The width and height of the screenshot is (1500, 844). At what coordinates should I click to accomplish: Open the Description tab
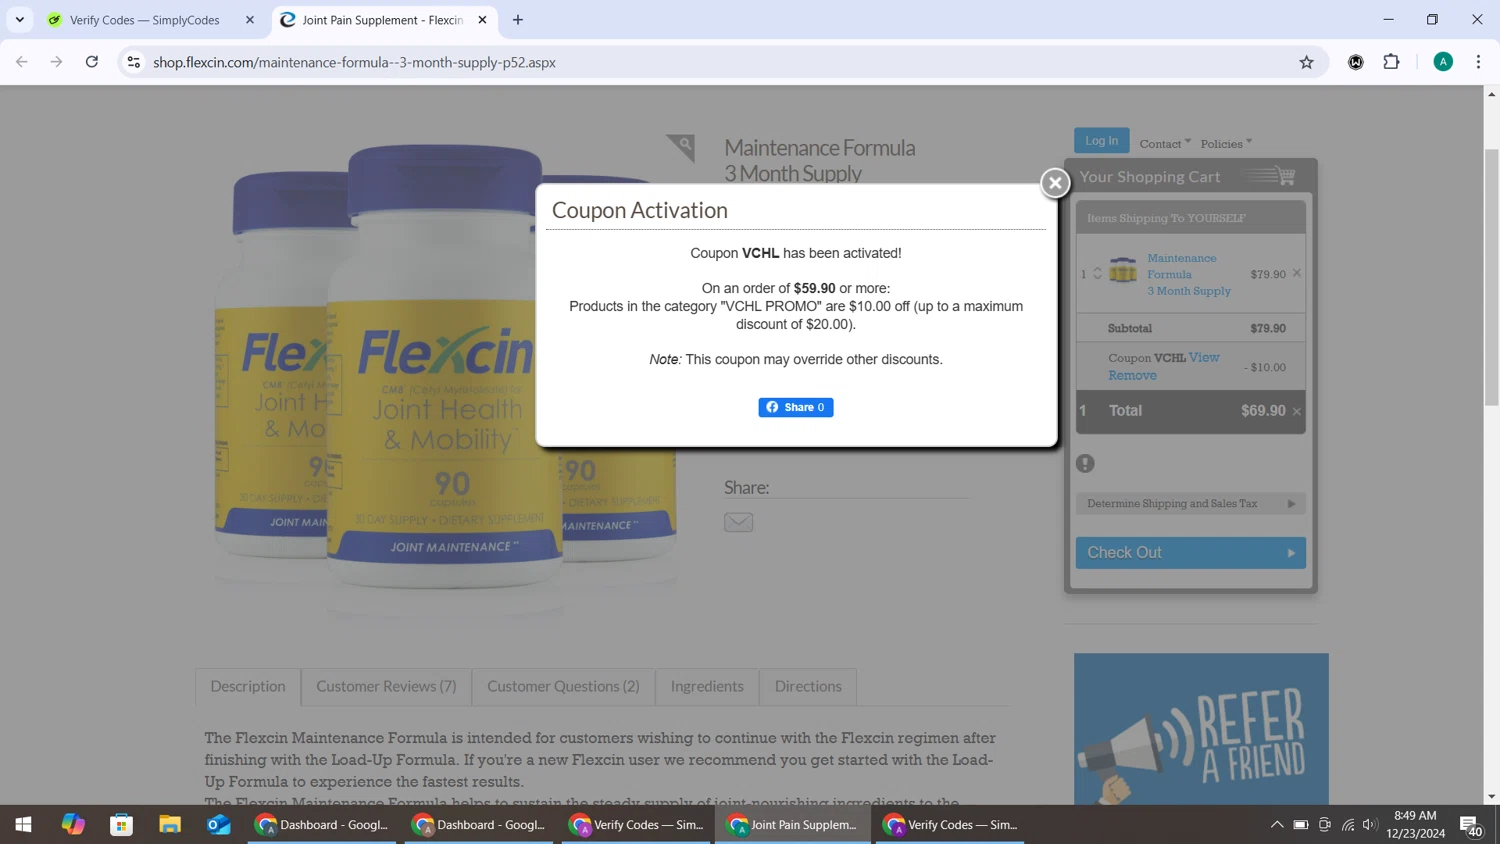coord(248,686)
